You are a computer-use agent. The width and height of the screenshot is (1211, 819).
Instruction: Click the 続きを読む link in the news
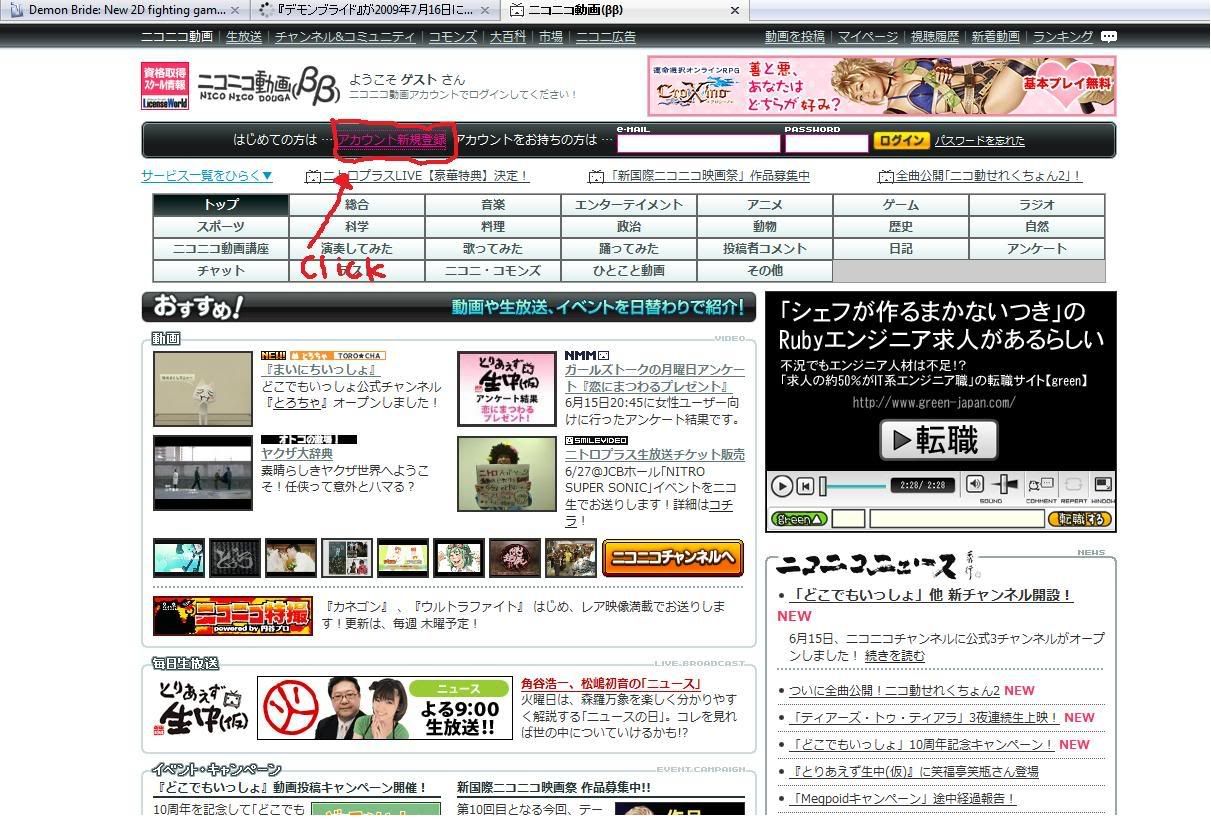coord(895,656)
